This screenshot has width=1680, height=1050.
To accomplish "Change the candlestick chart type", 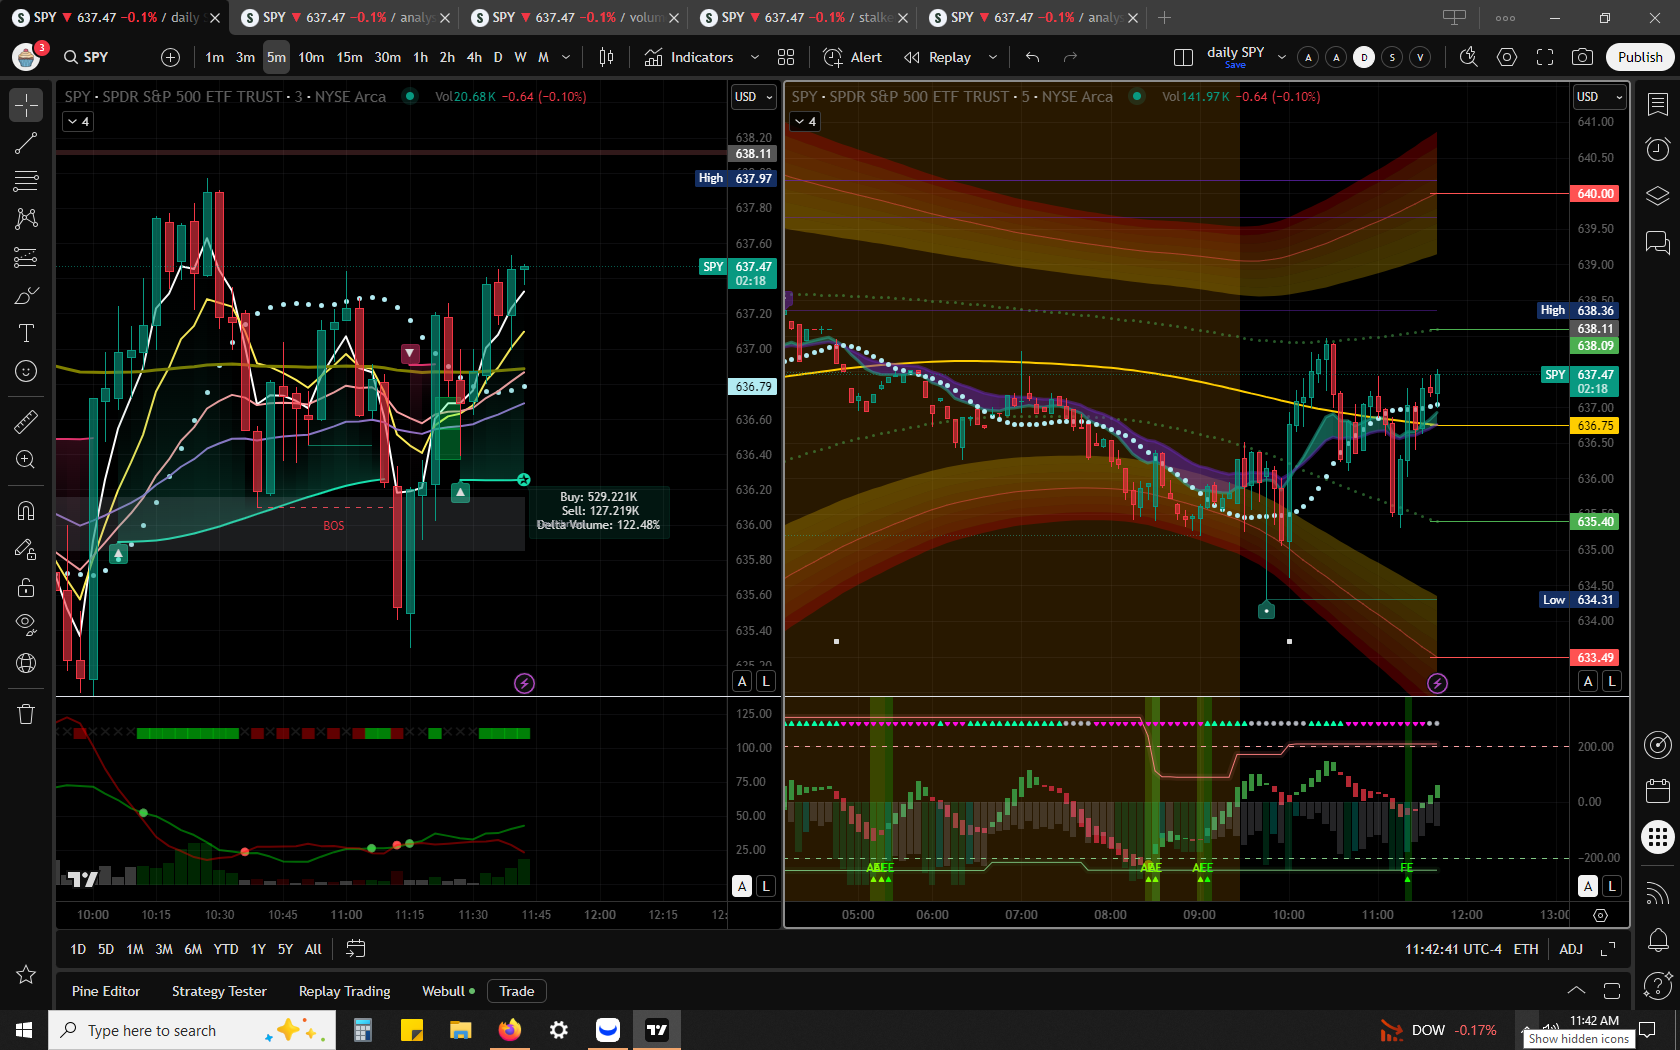I will [x=606, y=57].
